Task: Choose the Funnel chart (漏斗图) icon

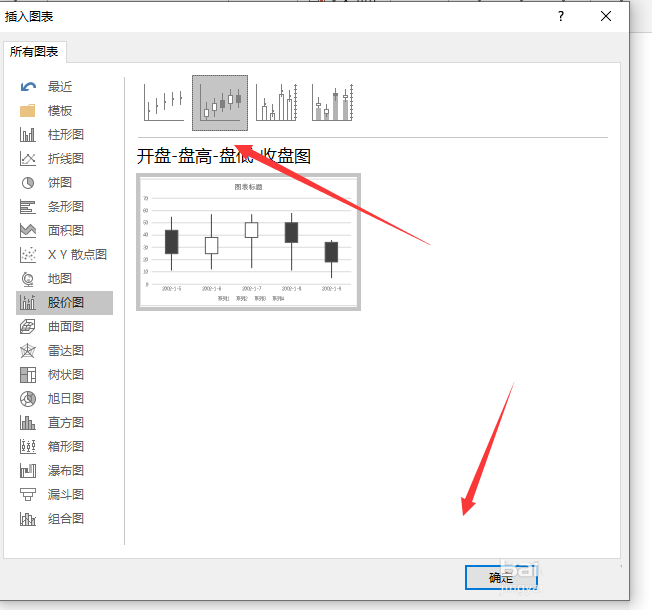Action: coord(28,494)
